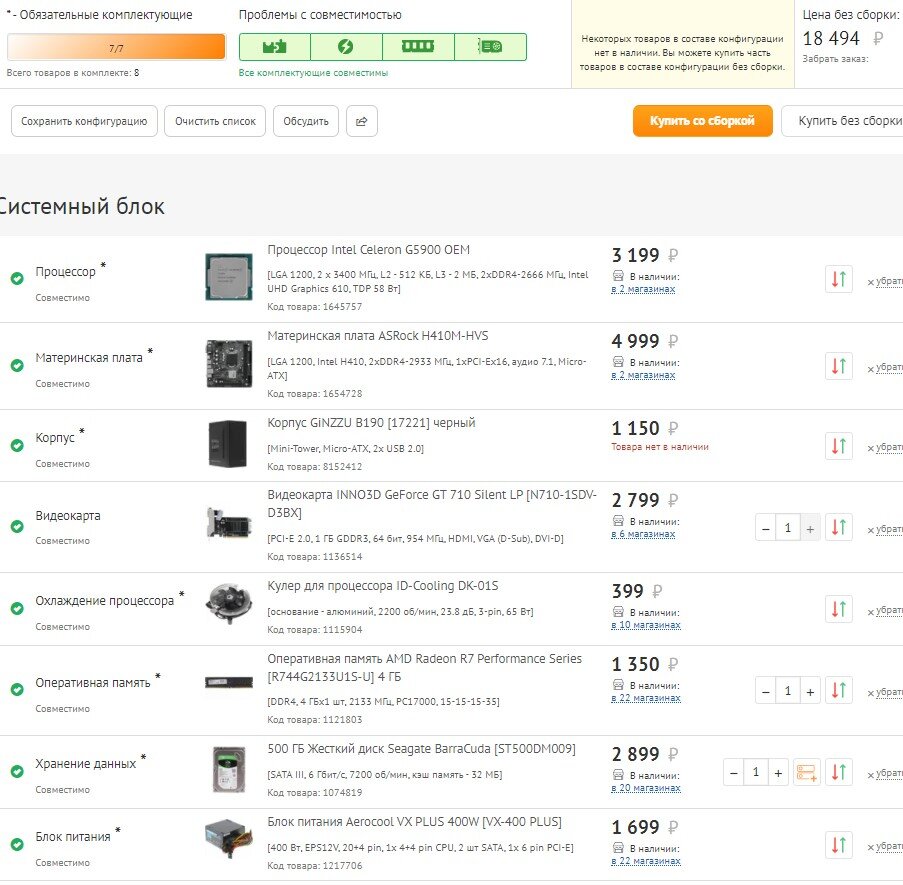Open Блок питания Aerocool VX PLUS 400W title

[x=415, y=822]
